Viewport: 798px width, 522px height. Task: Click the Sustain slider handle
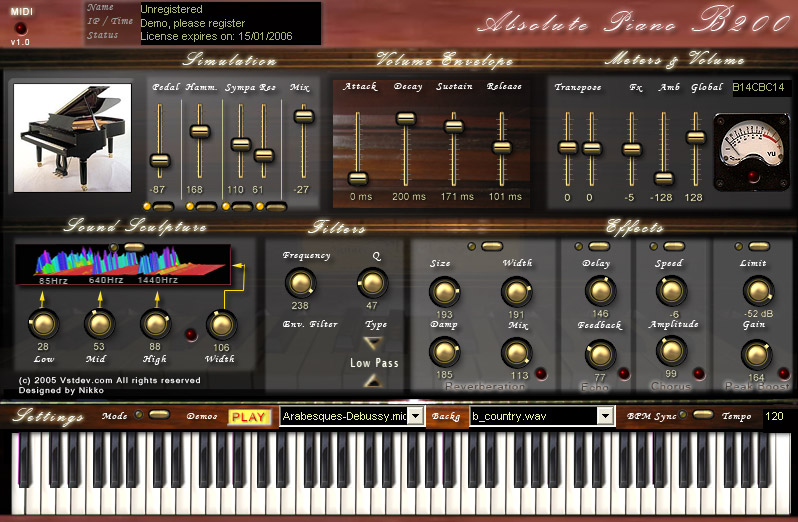pyautogui.click(x=453, y=126)
